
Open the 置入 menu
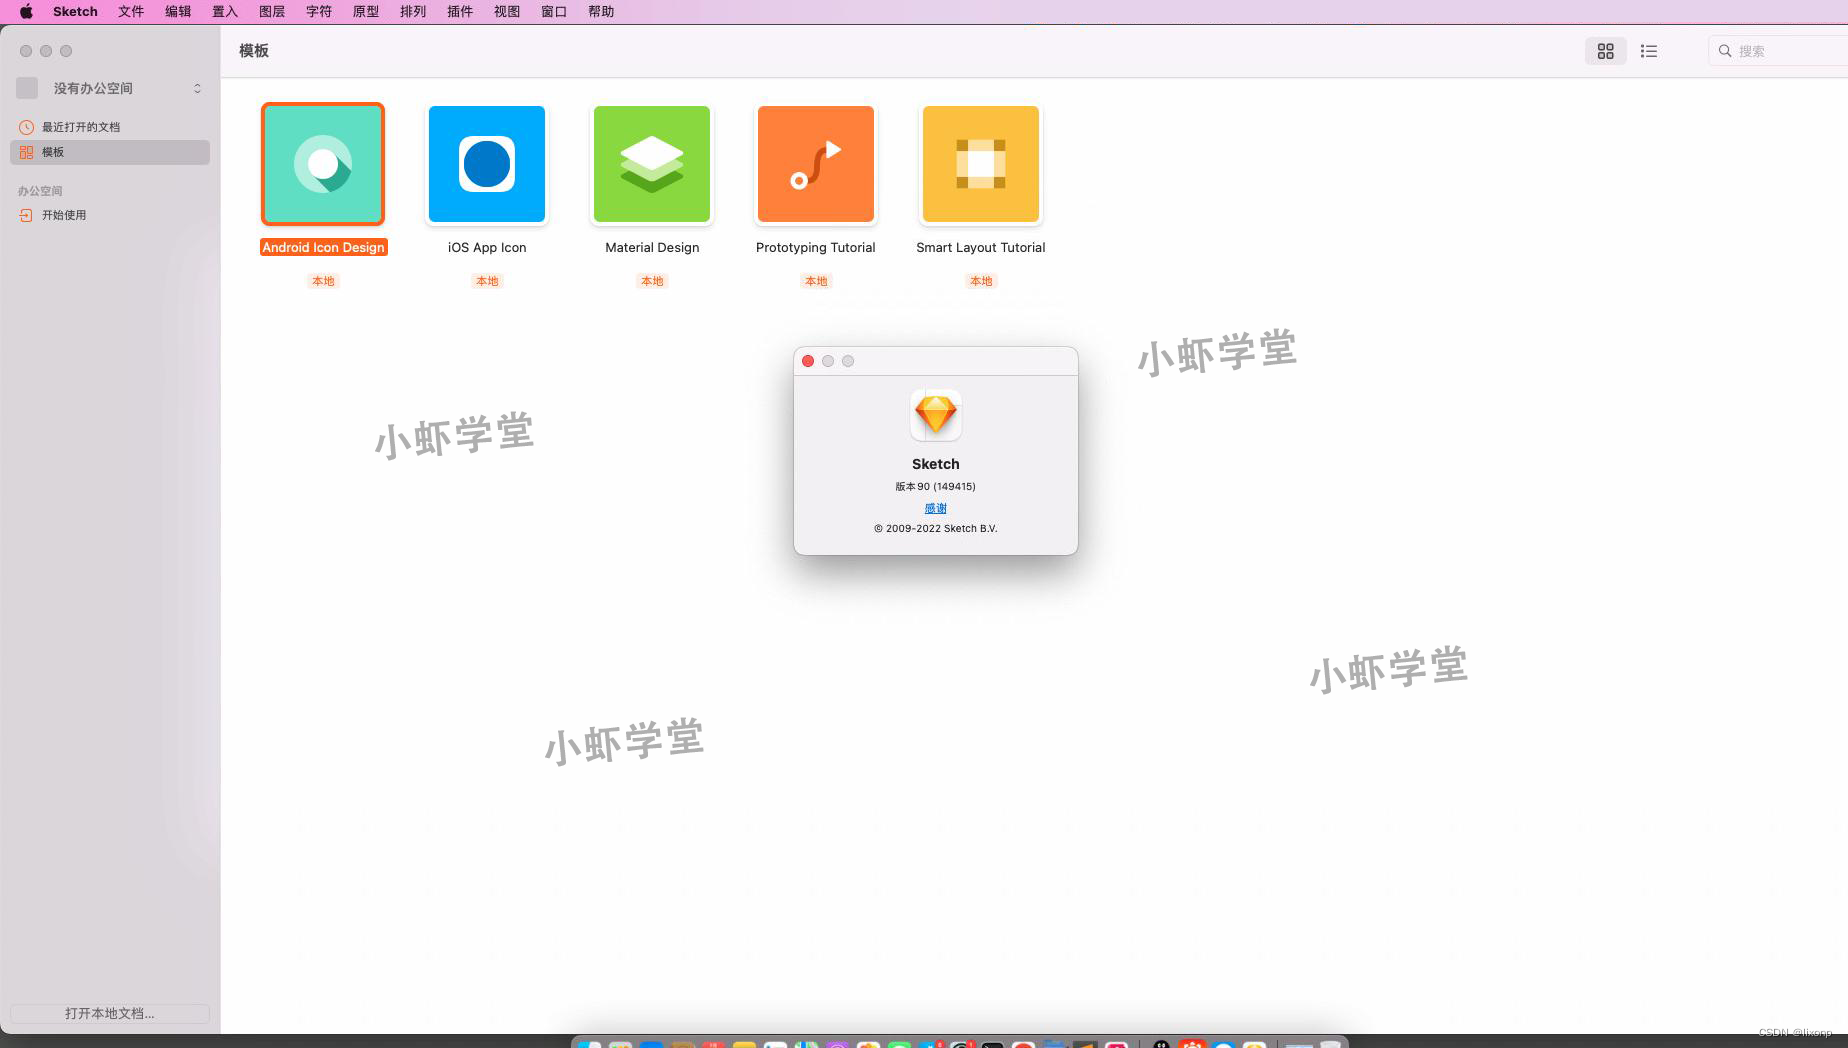click(225, 12)
